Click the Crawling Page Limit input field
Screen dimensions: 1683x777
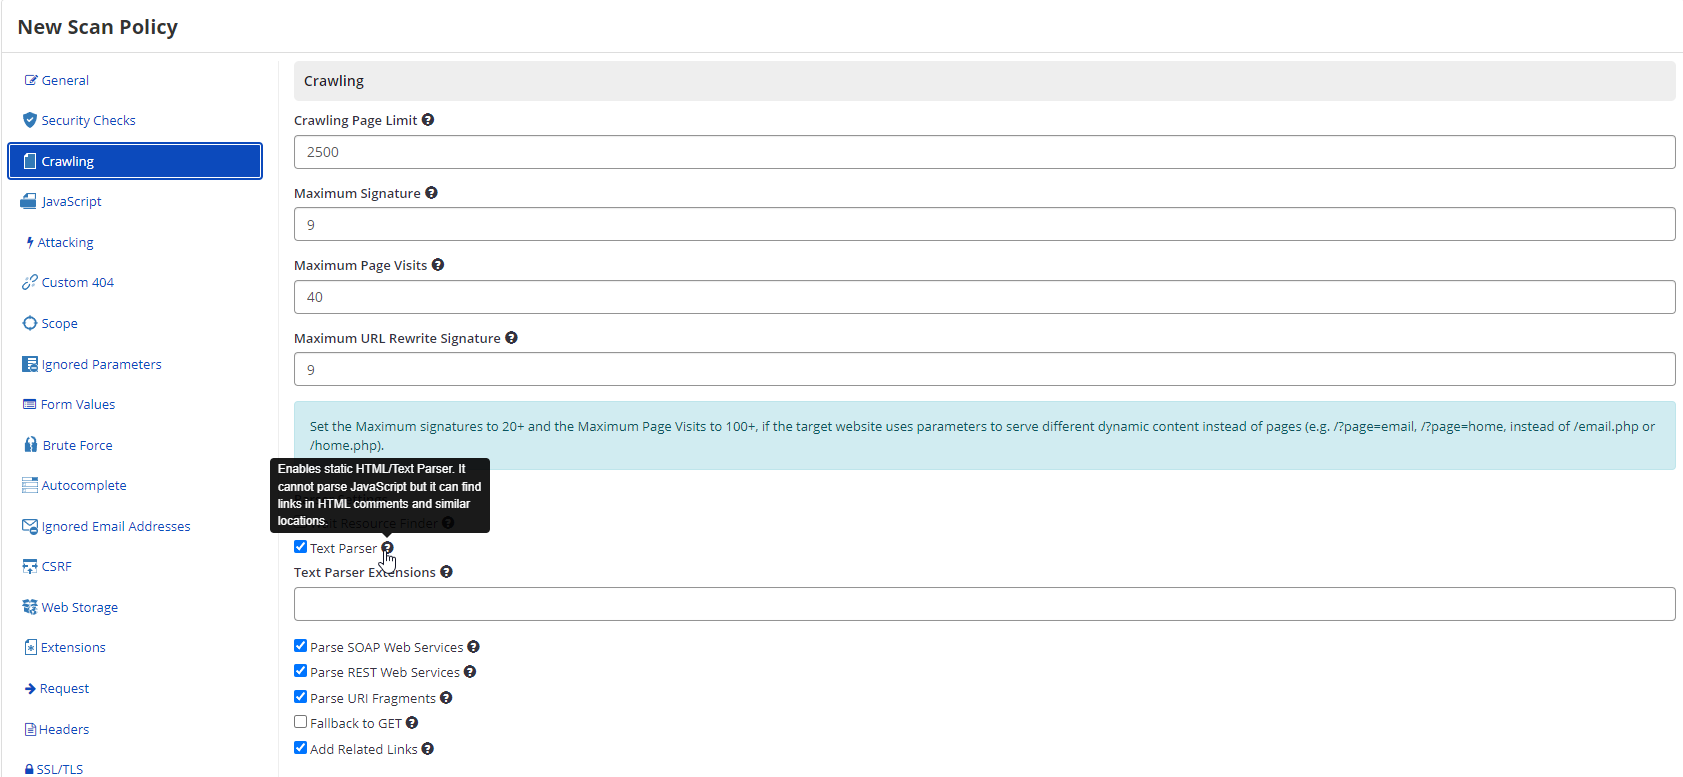coord(984,152)
